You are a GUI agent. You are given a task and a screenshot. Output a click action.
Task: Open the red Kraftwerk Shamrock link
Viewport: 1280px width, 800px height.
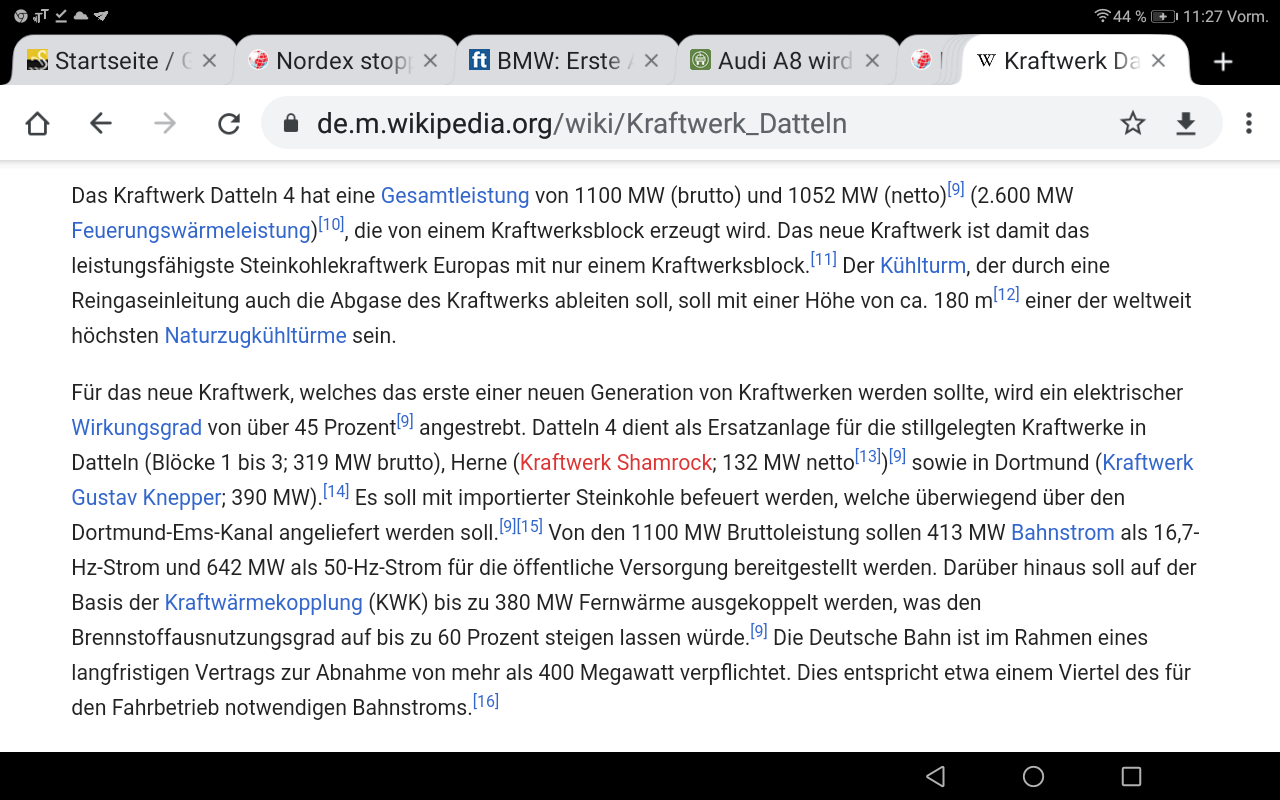point(616,462)
